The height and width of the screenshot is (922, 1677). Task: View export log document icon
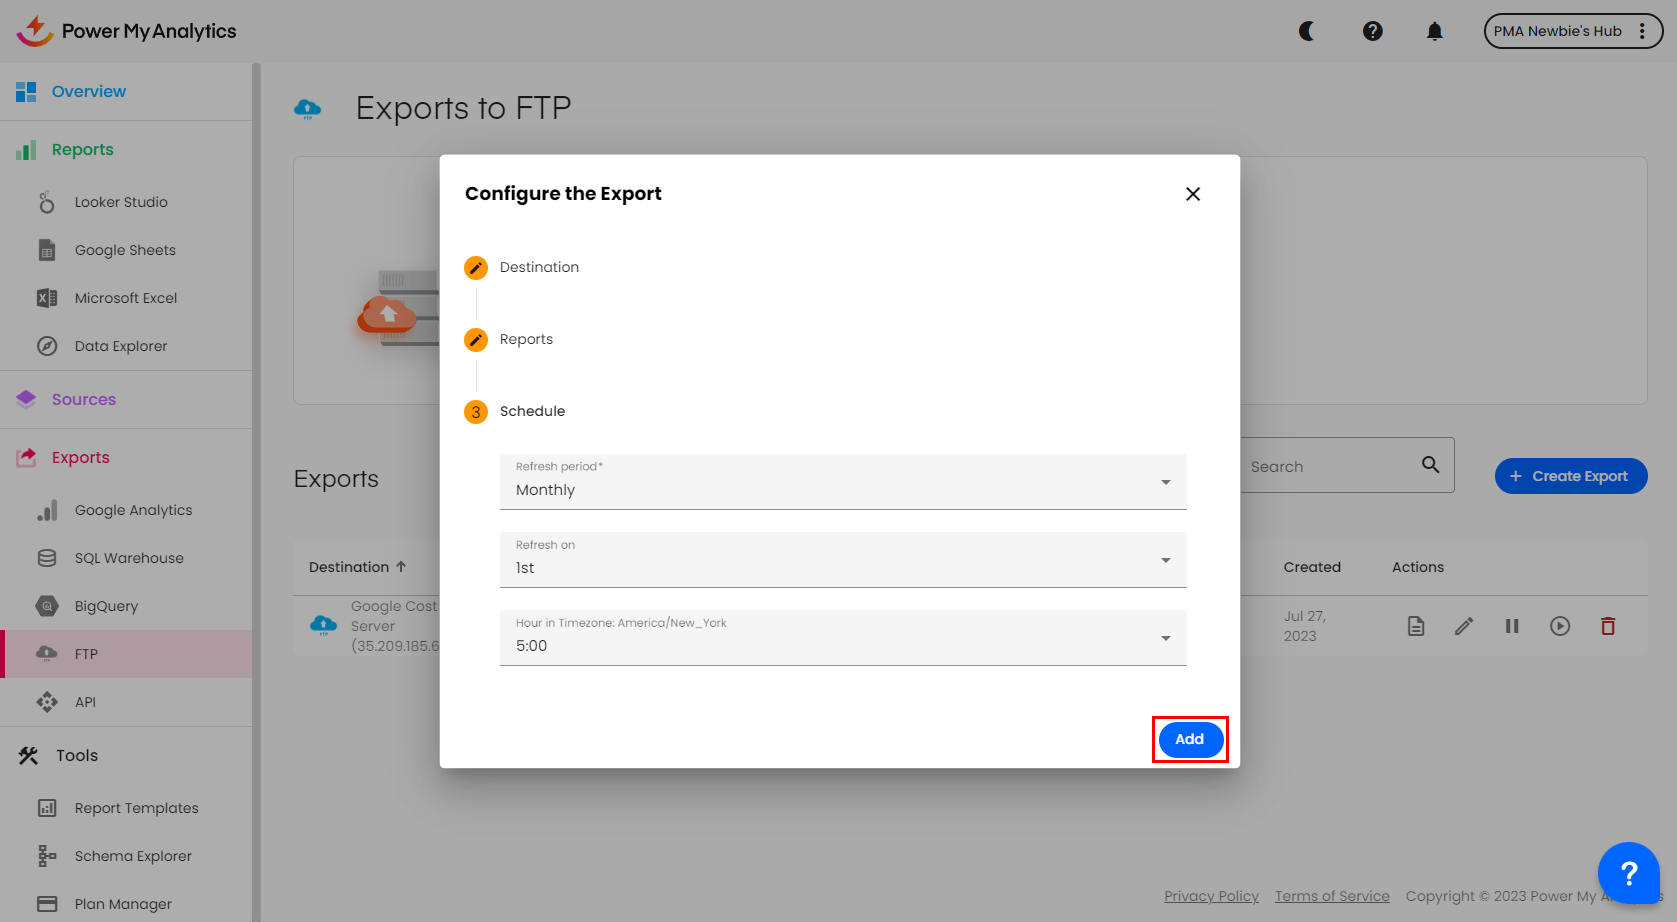(1416, 626)
